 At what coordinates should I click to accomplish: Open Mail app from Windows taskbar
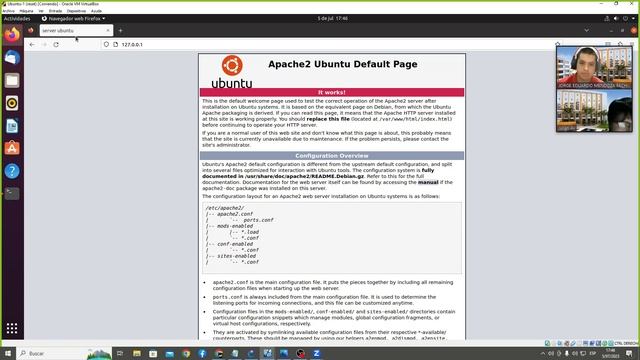(170, 353)
